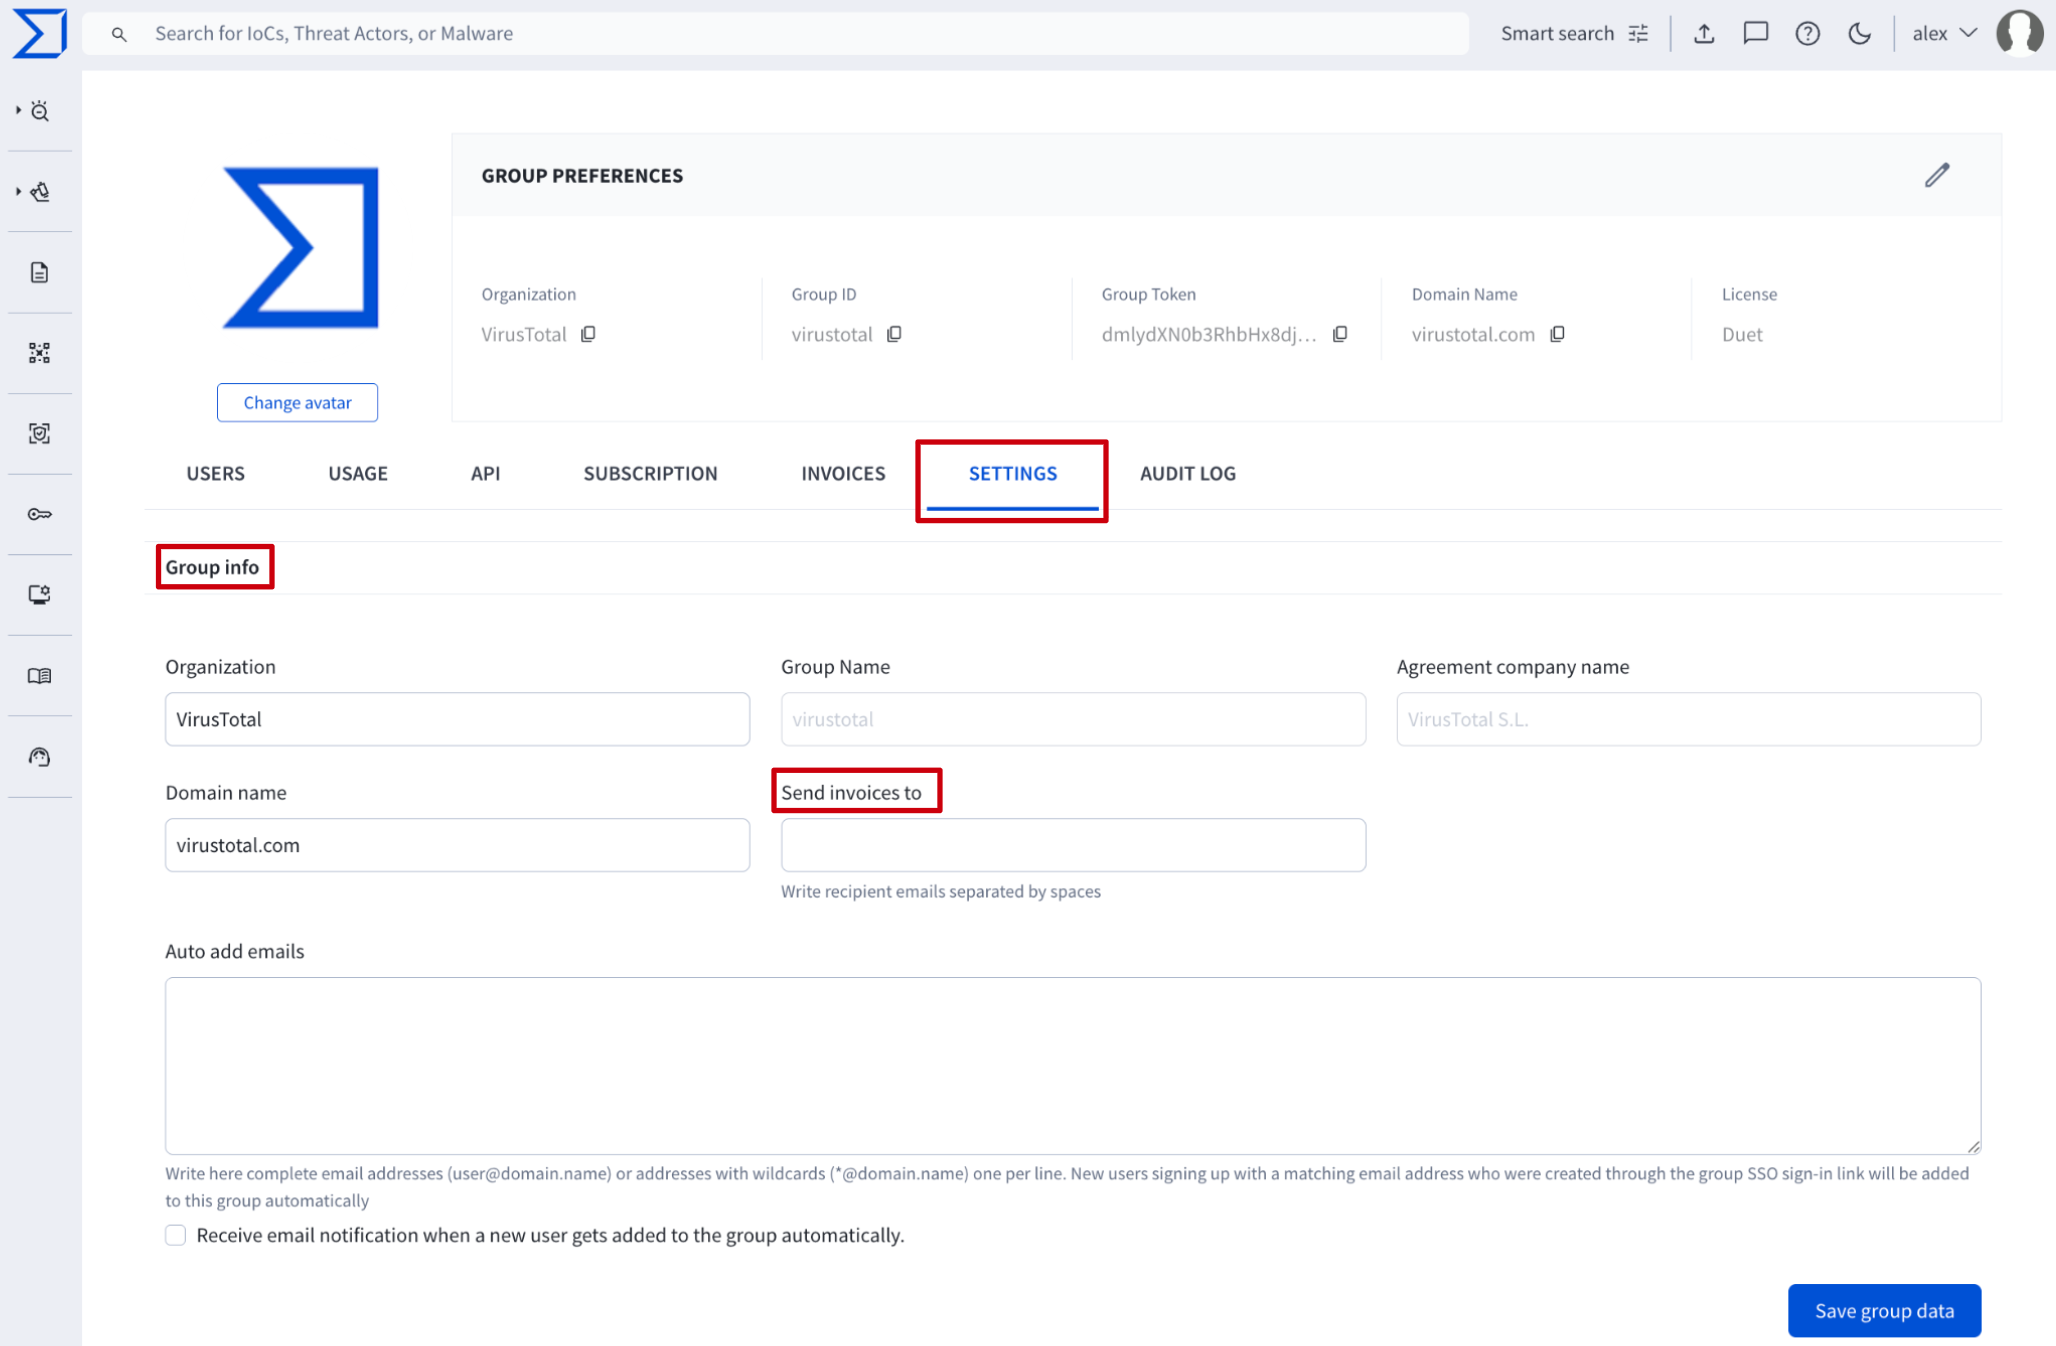This screenshot has width=2056, height=1346.
Task: Switch to the AUDIT LOG tab
Action: tap(1187, 474)
